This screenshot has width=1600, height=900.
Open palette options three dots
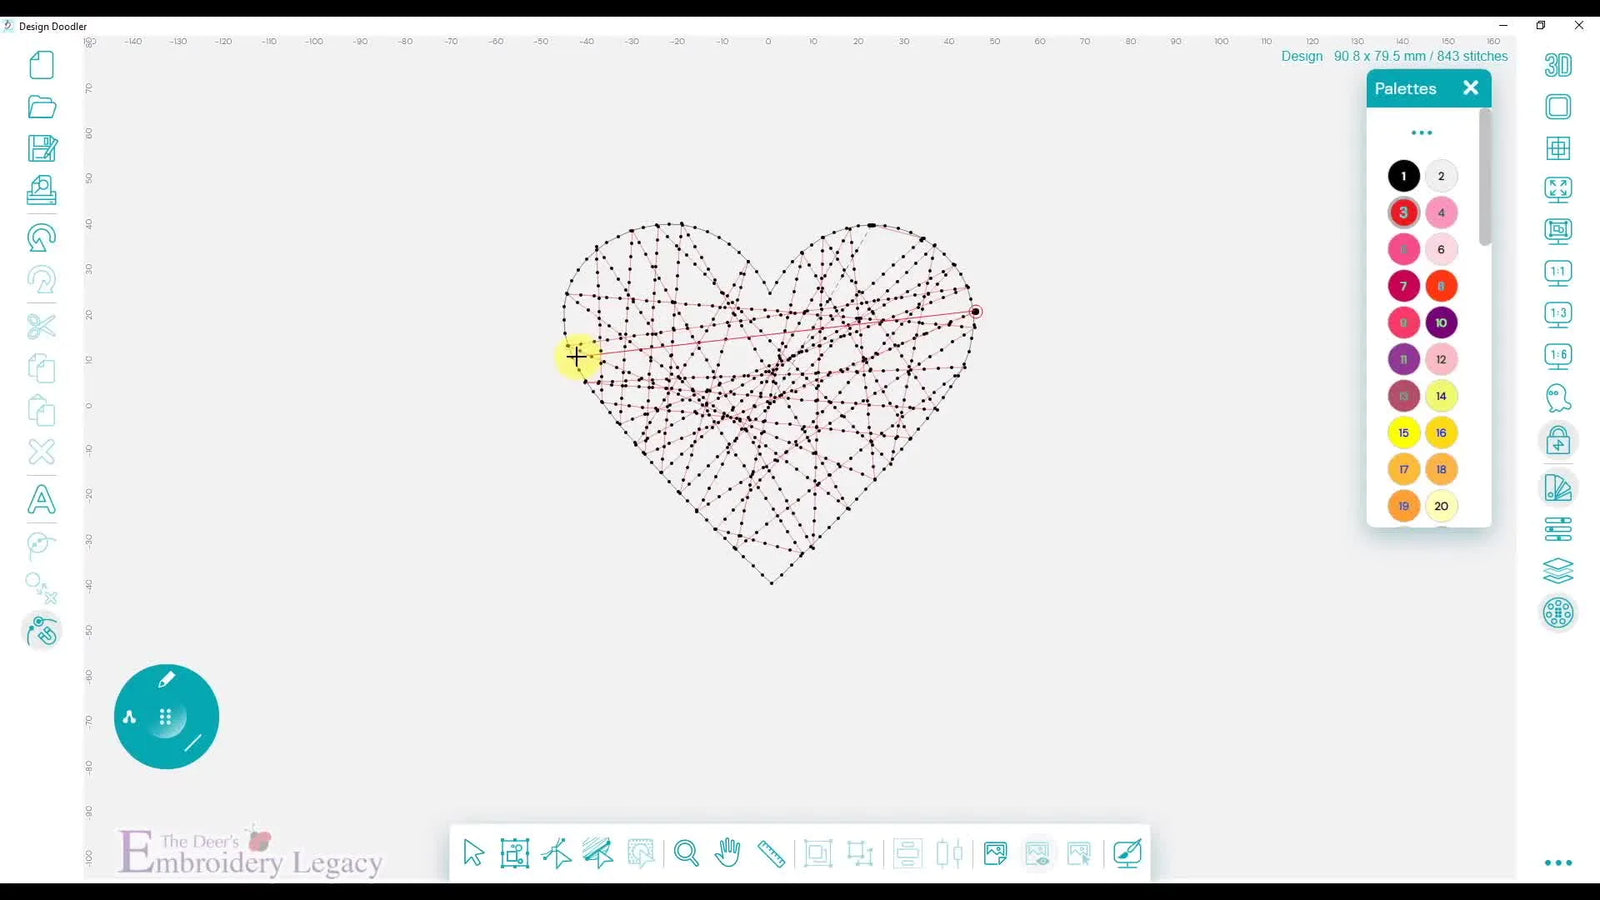[x=1421, y=132]
